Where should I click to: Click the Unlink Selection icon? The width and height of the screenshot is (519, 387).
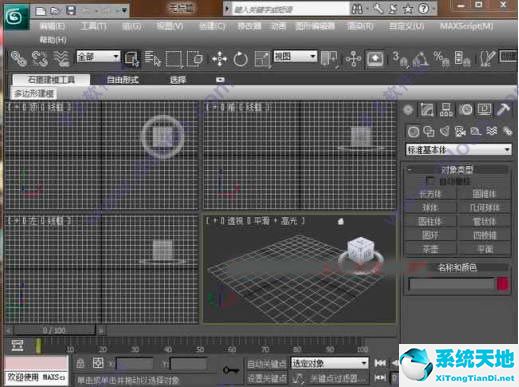(40, 58)
